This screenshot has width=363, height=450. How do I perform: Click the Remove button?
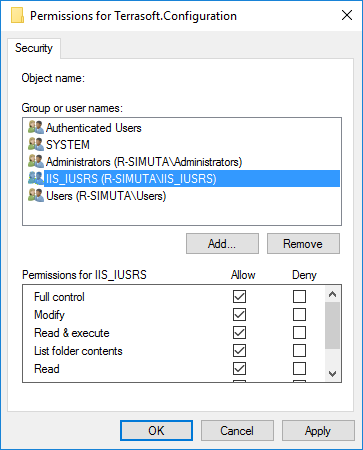tap(303, 244)
